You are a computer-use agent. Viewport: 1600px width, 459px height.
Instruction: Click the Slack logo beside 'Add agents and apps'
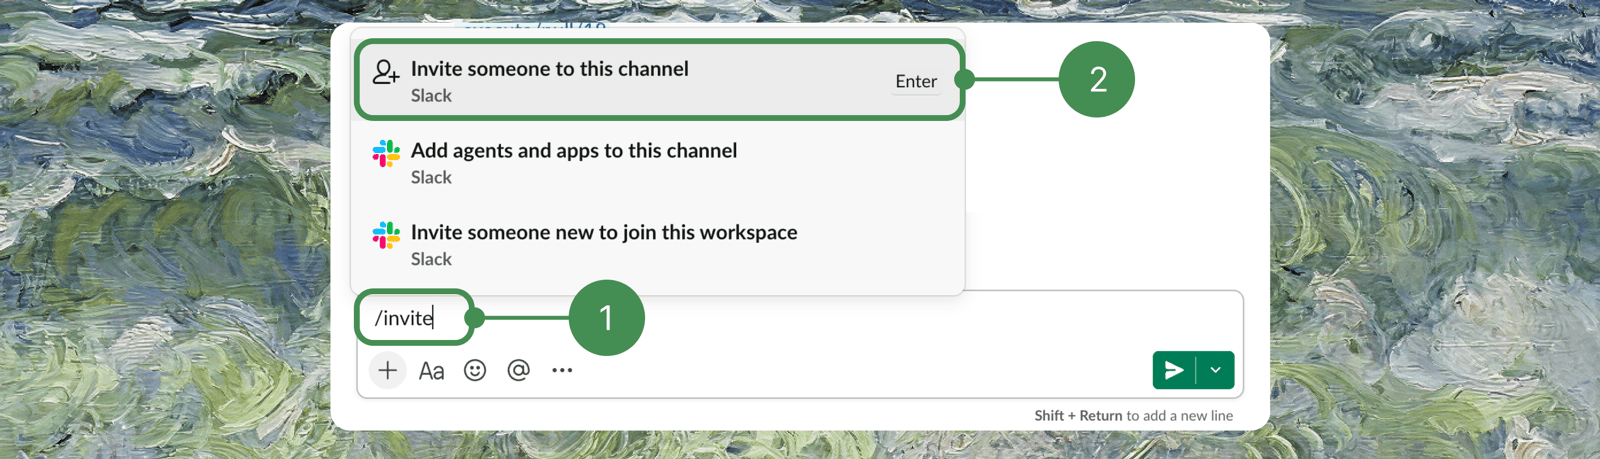click(386, 153)
